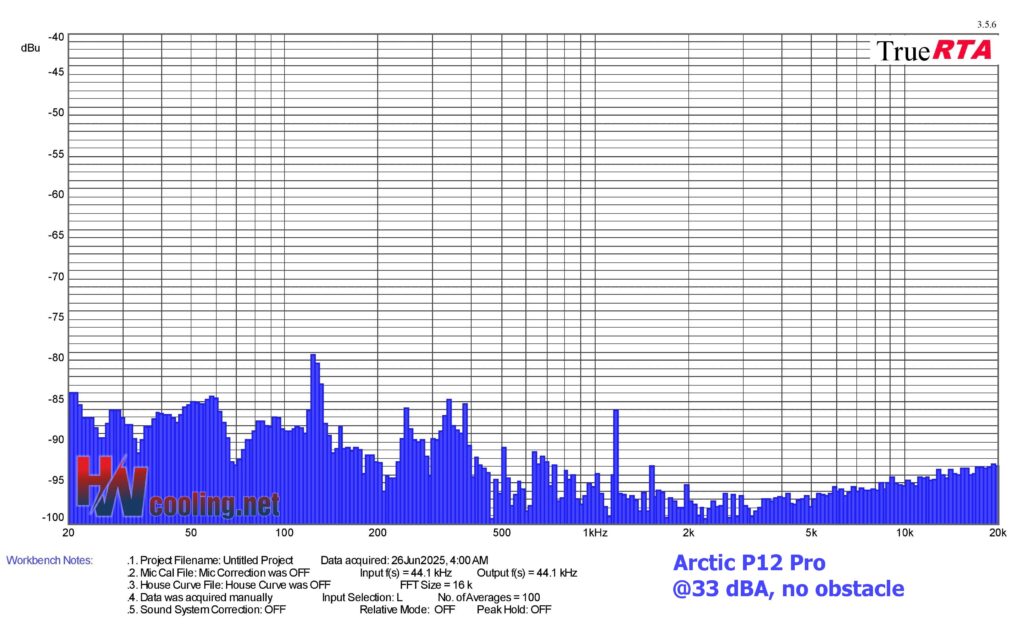Click the House Curve File note line
Viewport: 1024px width, 624px height.
click(x=229, y=585)
